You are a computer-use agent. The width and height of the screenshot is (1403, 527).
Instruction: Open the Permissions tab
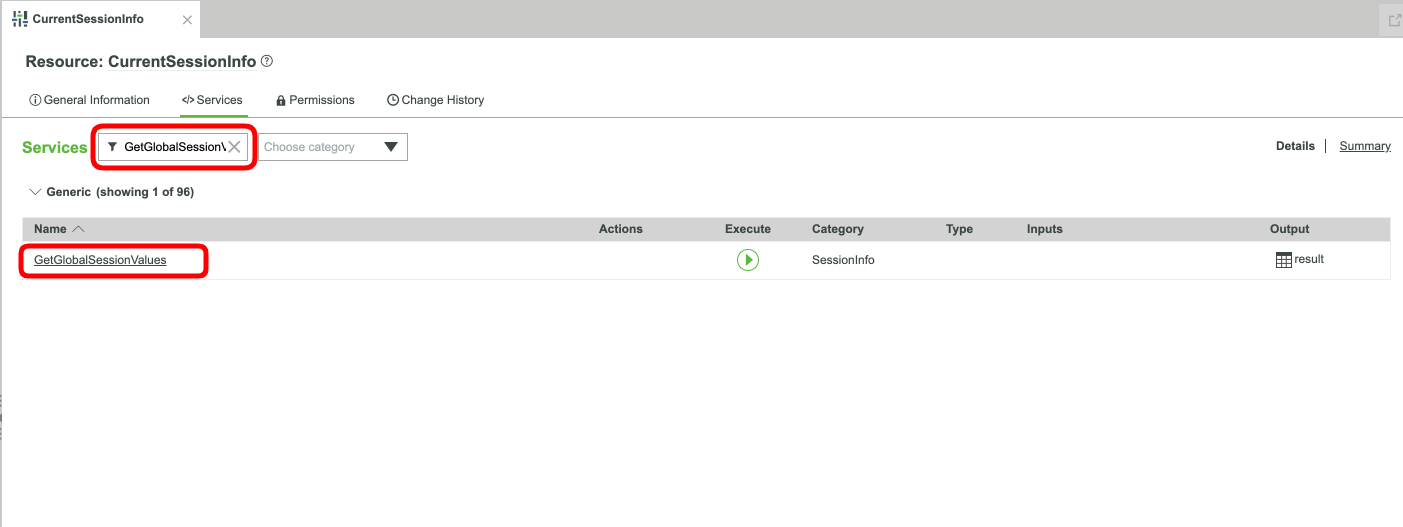(315, 100)
